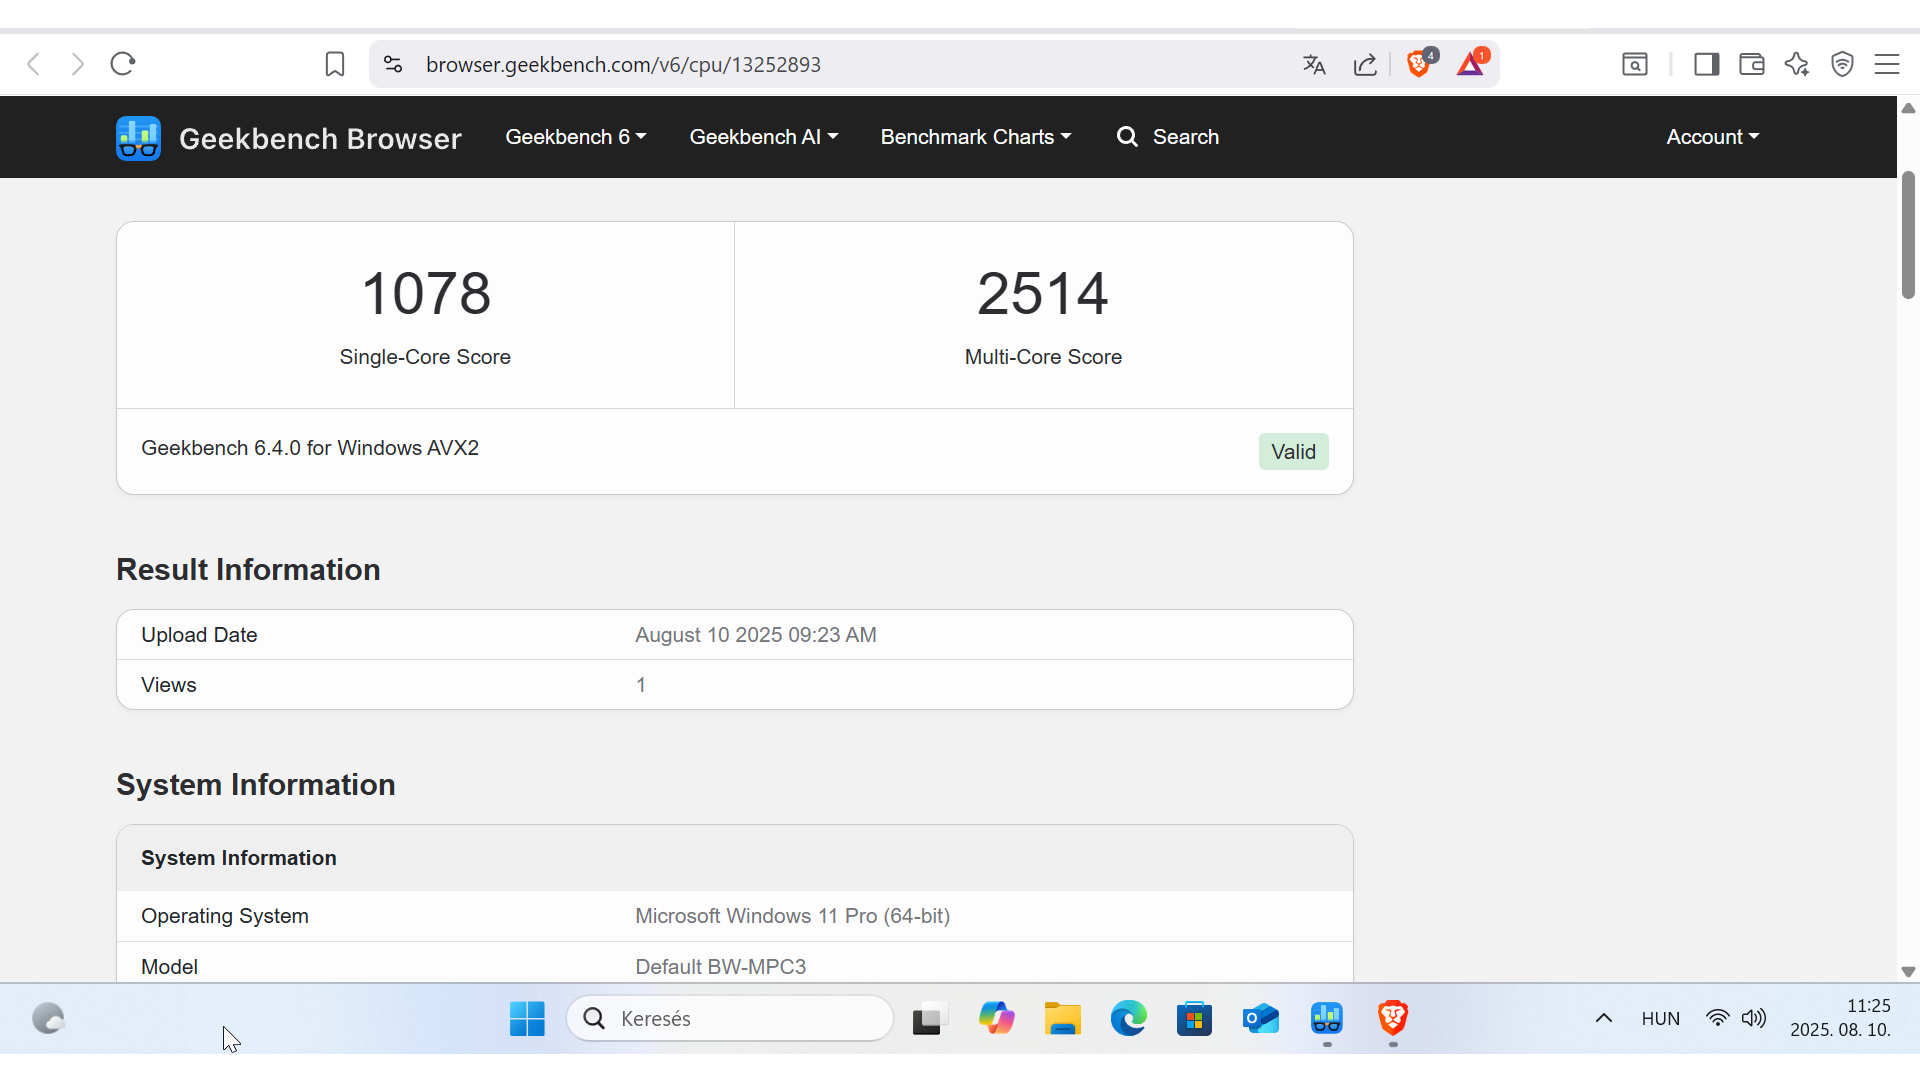1920x1080 pixels.
Task: Open the Windows Start menu
Action: (x=527, y=1019)
